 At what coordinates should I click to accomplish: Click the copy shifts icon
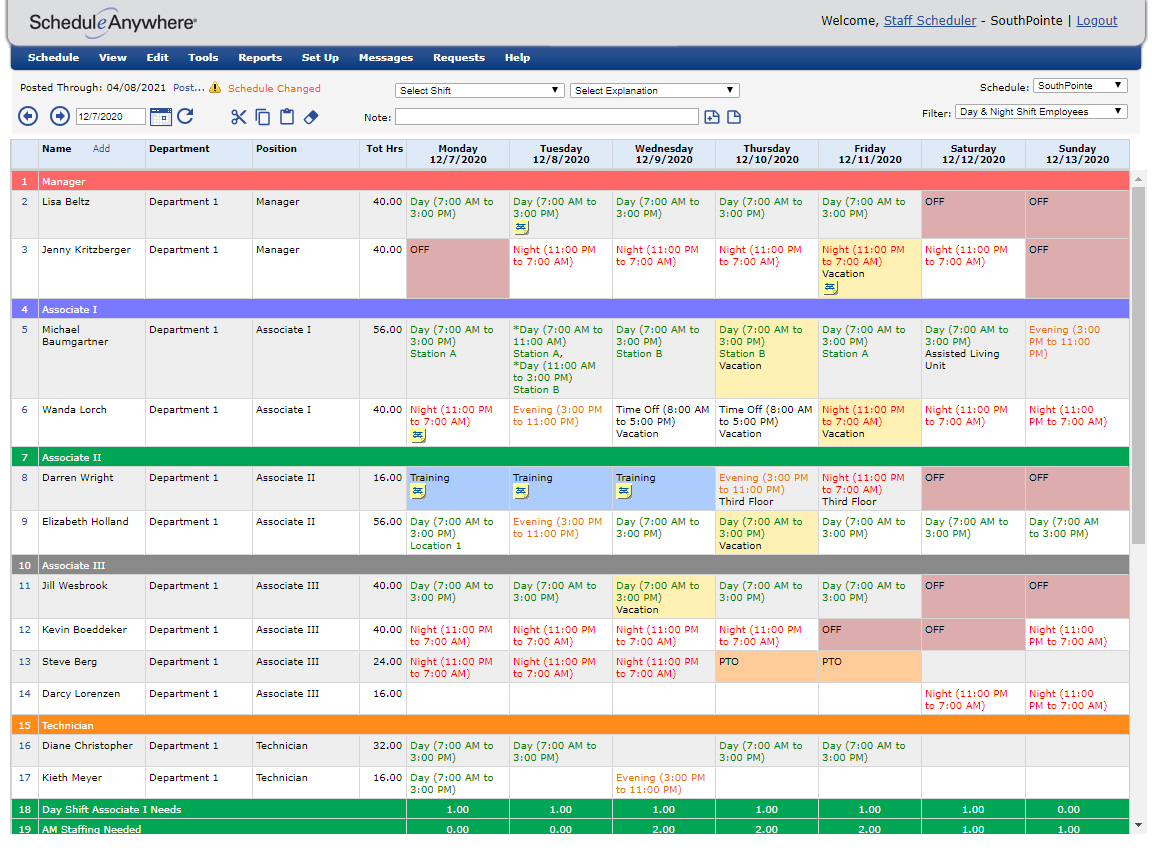262,117
